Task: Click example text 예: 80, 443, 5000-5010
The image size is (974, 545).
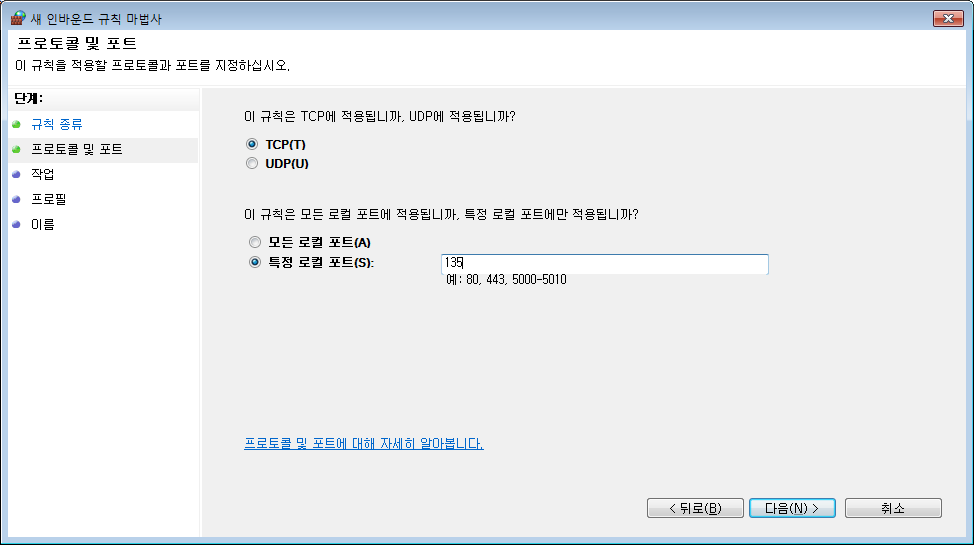Action: point(506,280)
